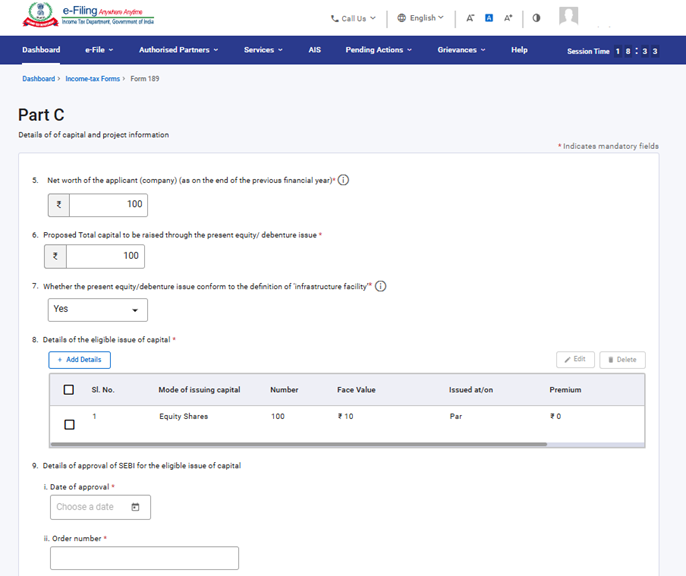686x576 pixels.
Task: Open the e-File menu
Action: pyautogui.click(x=99, y=50)
